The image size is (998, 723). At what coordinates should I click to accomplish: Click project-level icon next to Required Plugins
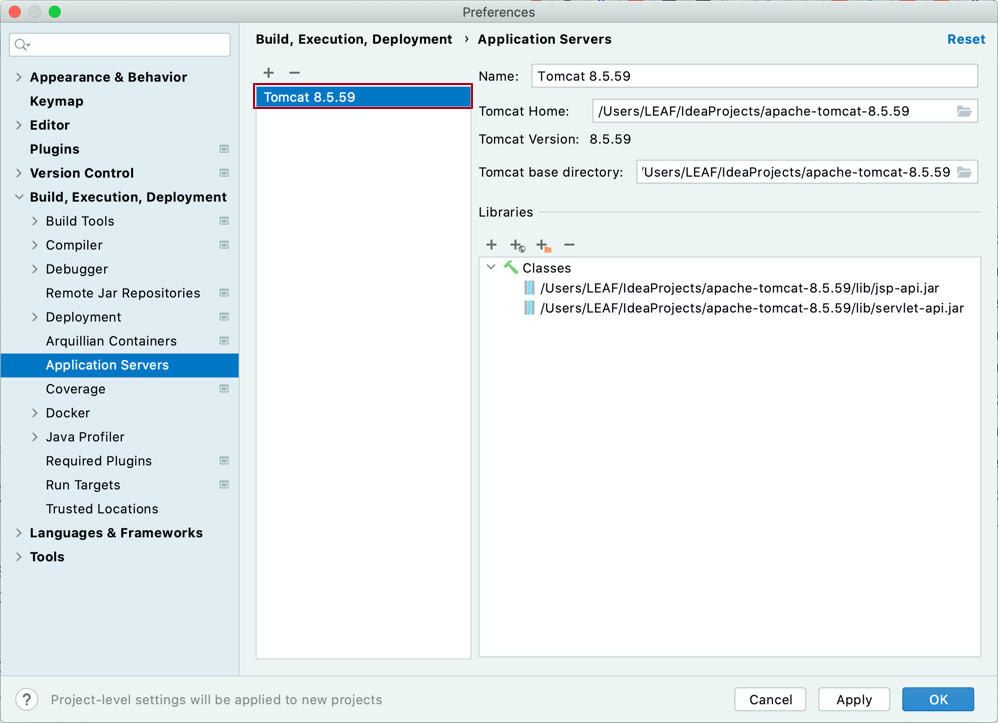[224, 461]
